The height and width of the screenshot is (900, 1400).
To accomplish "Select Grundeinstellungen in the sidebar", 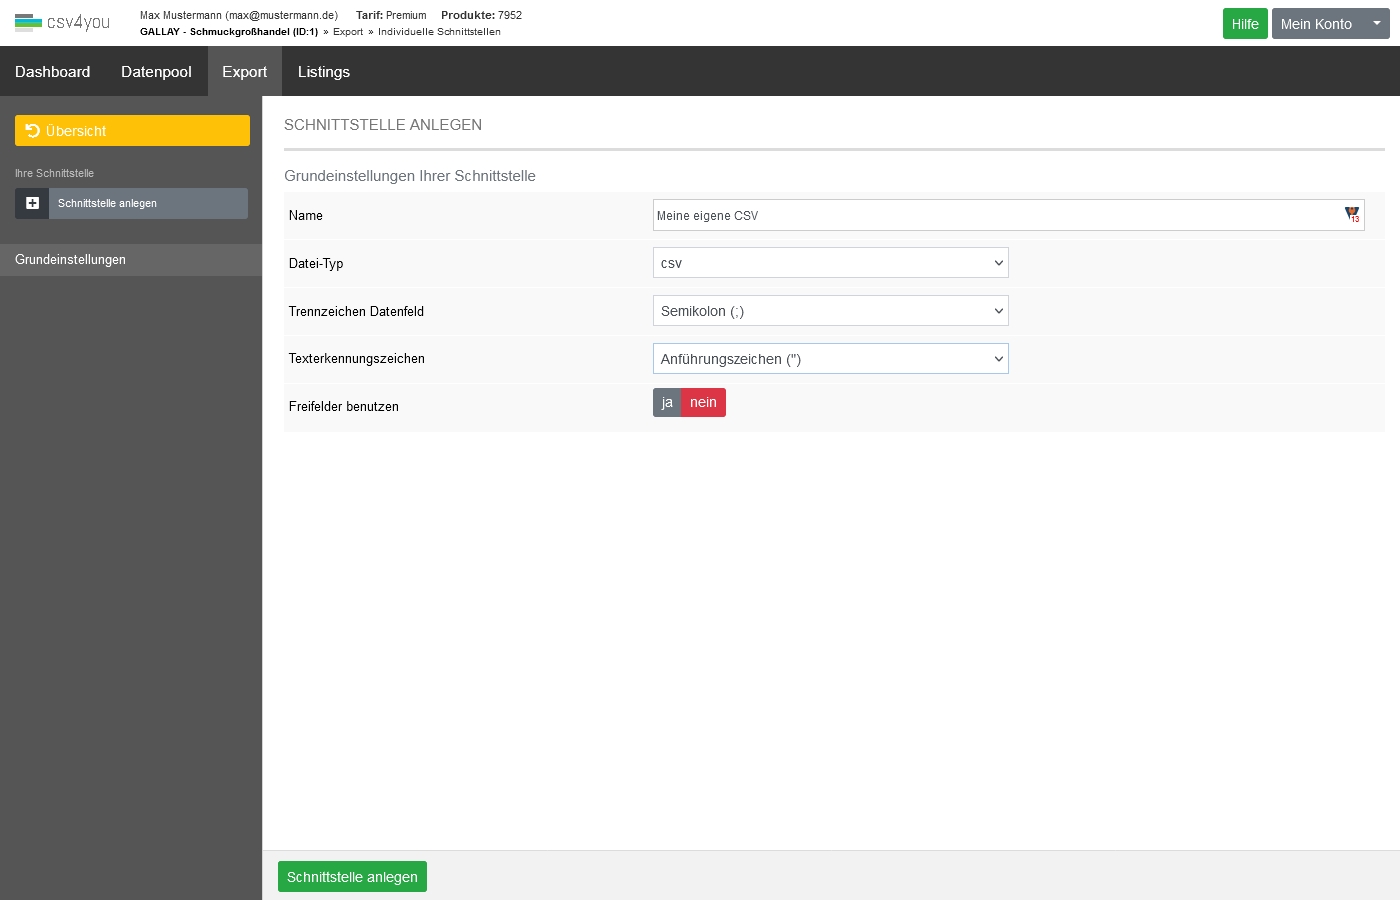I will 70,260.
